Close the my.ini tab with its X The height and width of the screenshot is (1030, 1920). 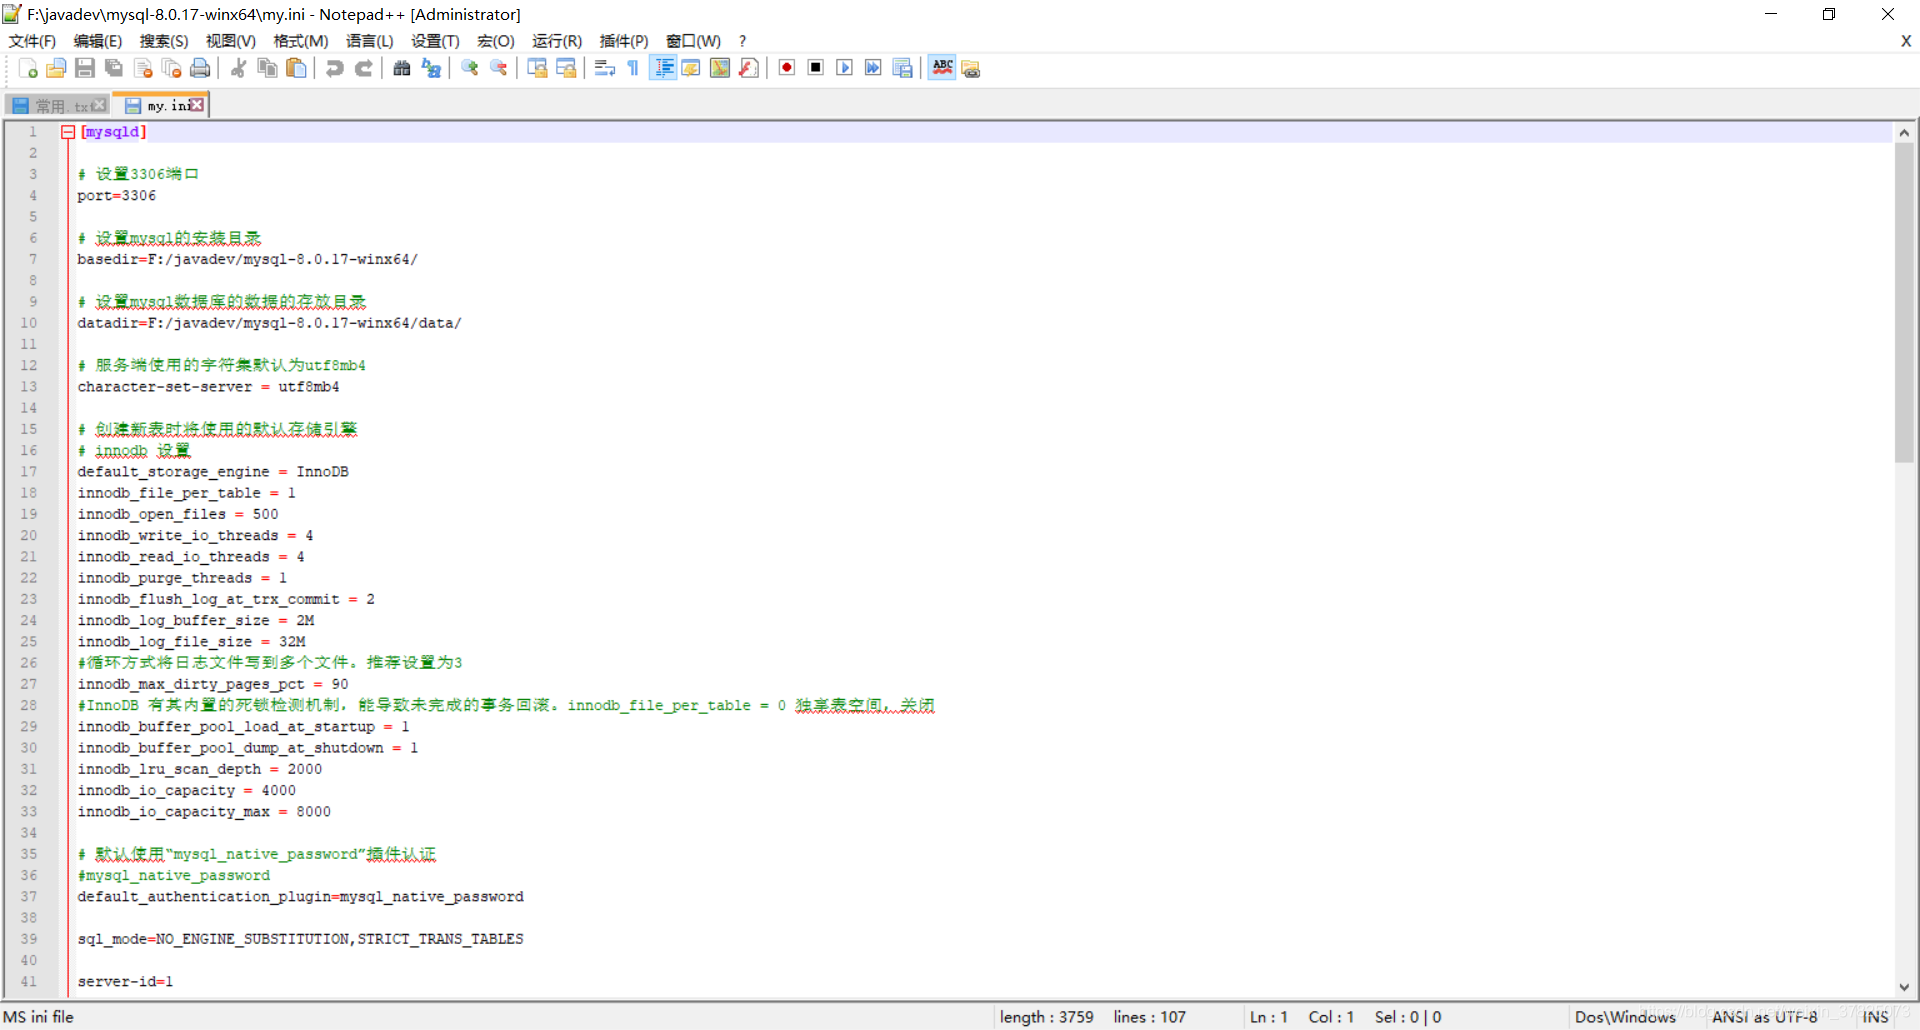197,104
